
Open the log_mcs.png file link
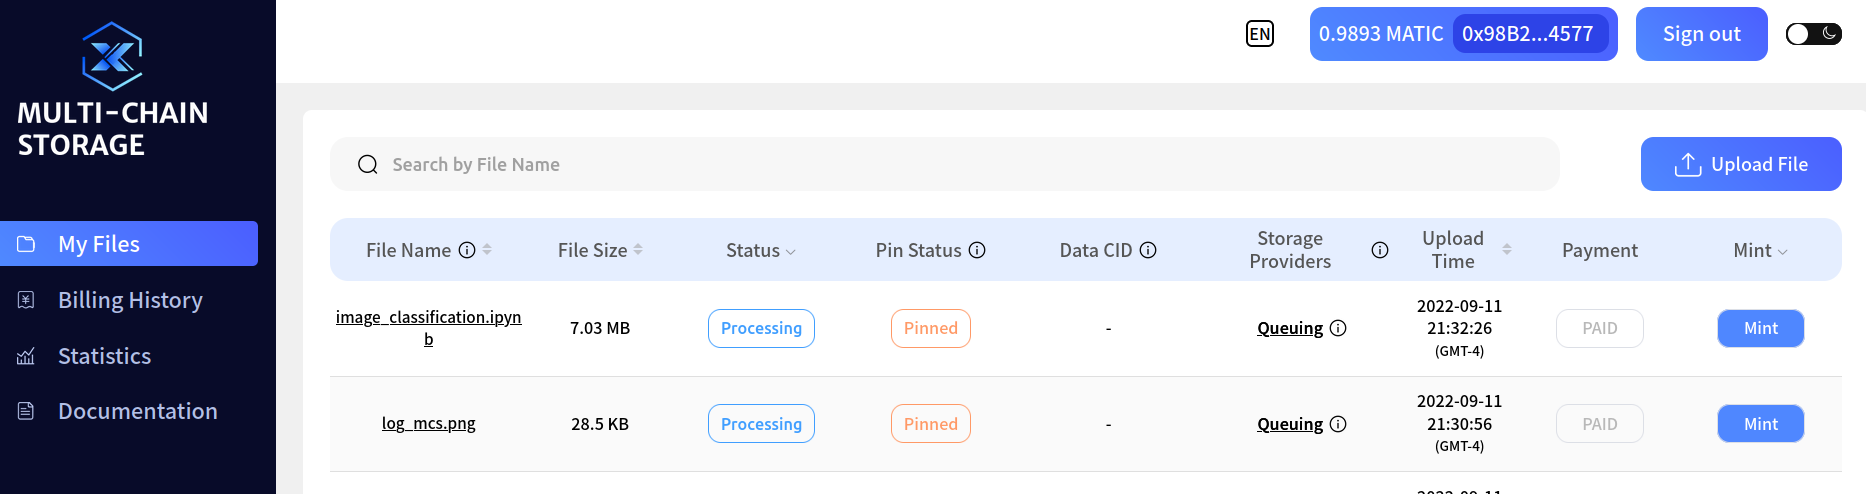click(x=428, y=423)
